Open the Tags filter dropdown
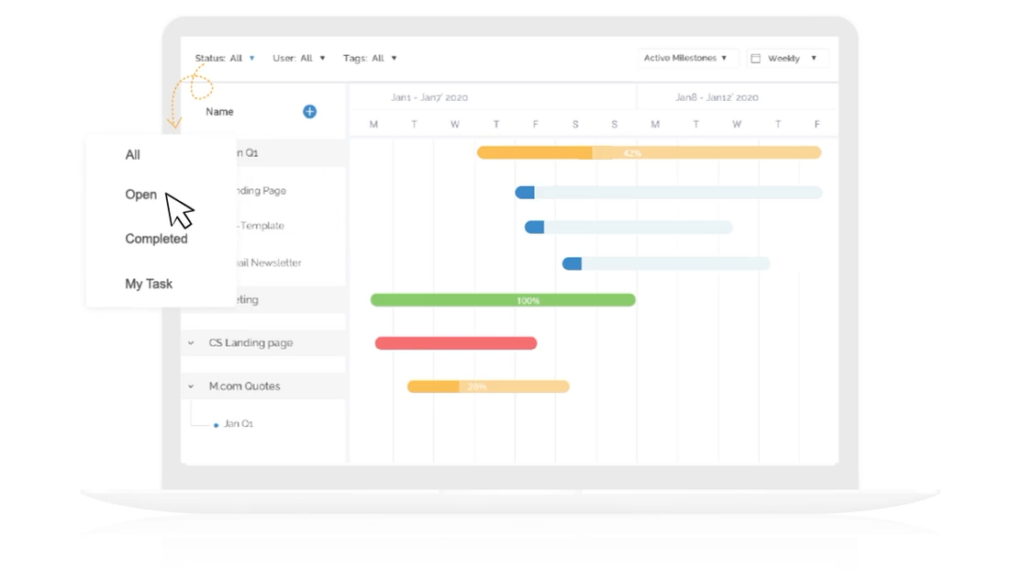The height and width of the screenshot is (571, 1024). [x=370, y=58]
